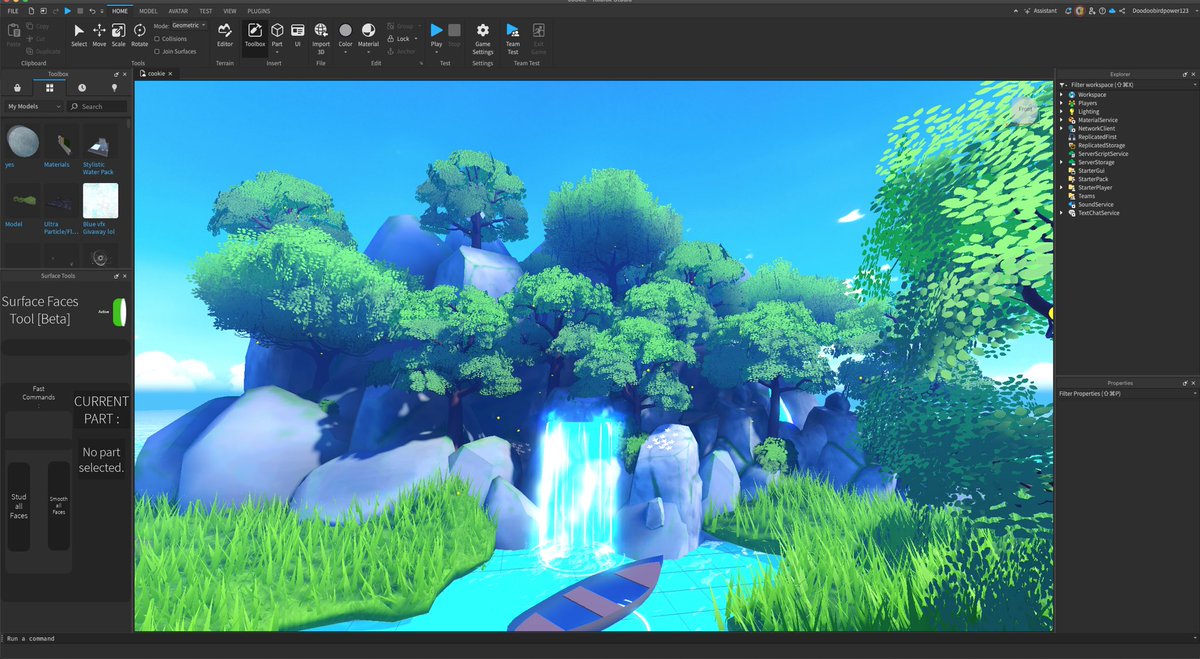Start a Team Test

click(513, 37)
